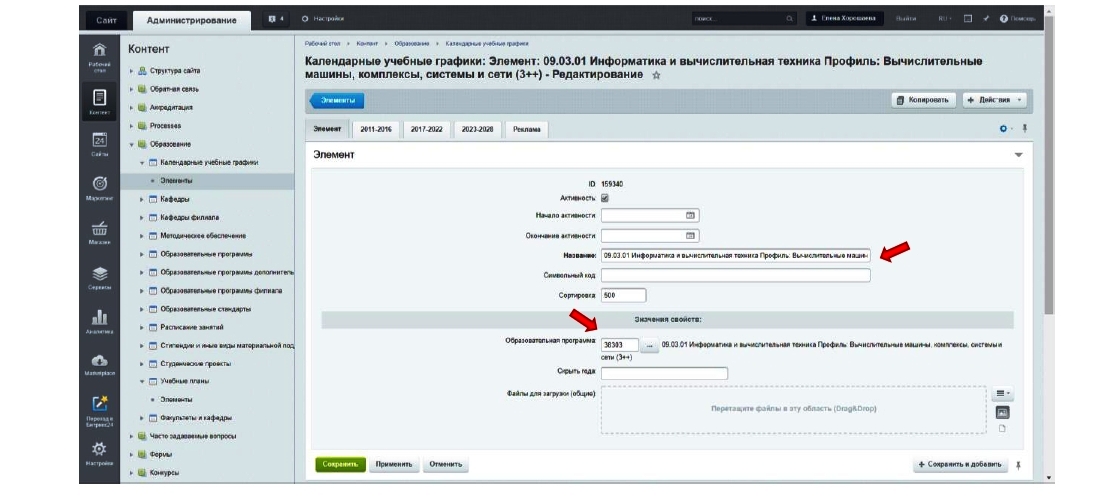Open Настройки gear icon in sidebar
The image size is (1114, 498).
point(99,451)
